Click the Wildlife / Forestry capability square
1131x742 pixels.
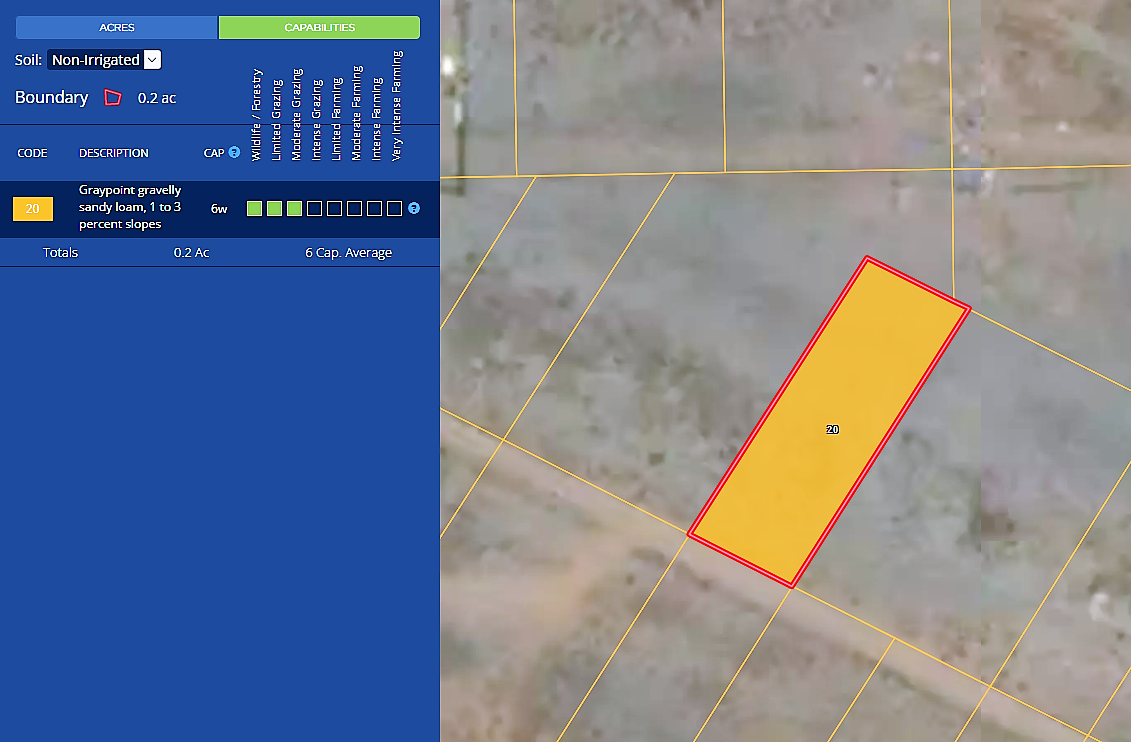(254, 209)
